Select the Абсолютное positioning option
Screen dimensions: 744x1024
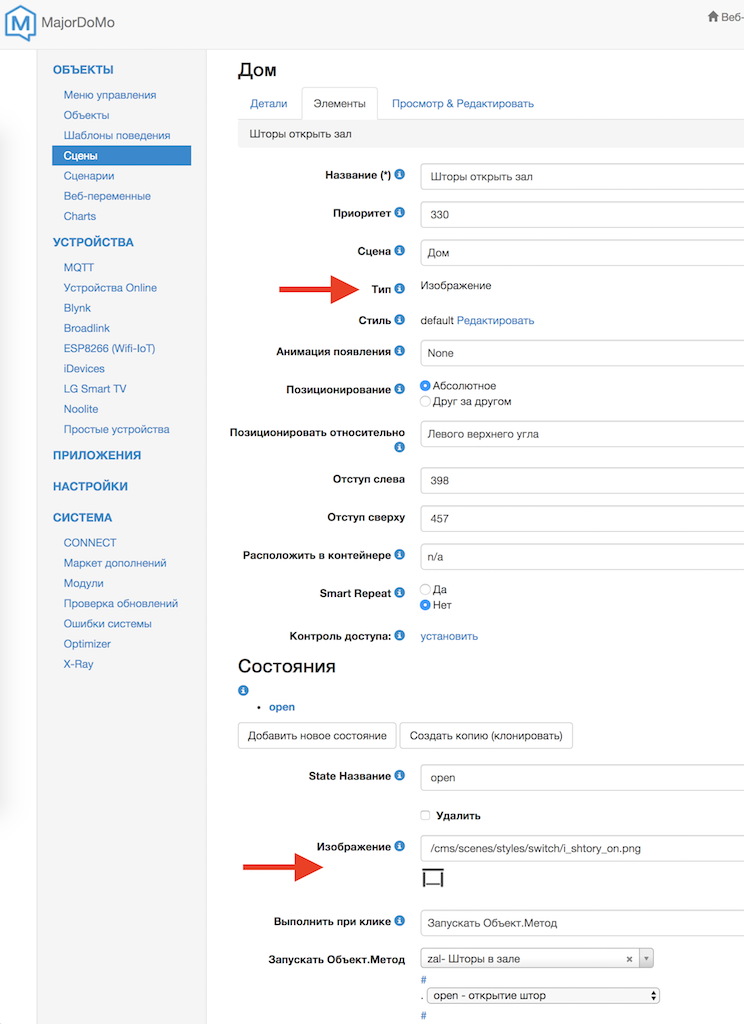[426, 385]
